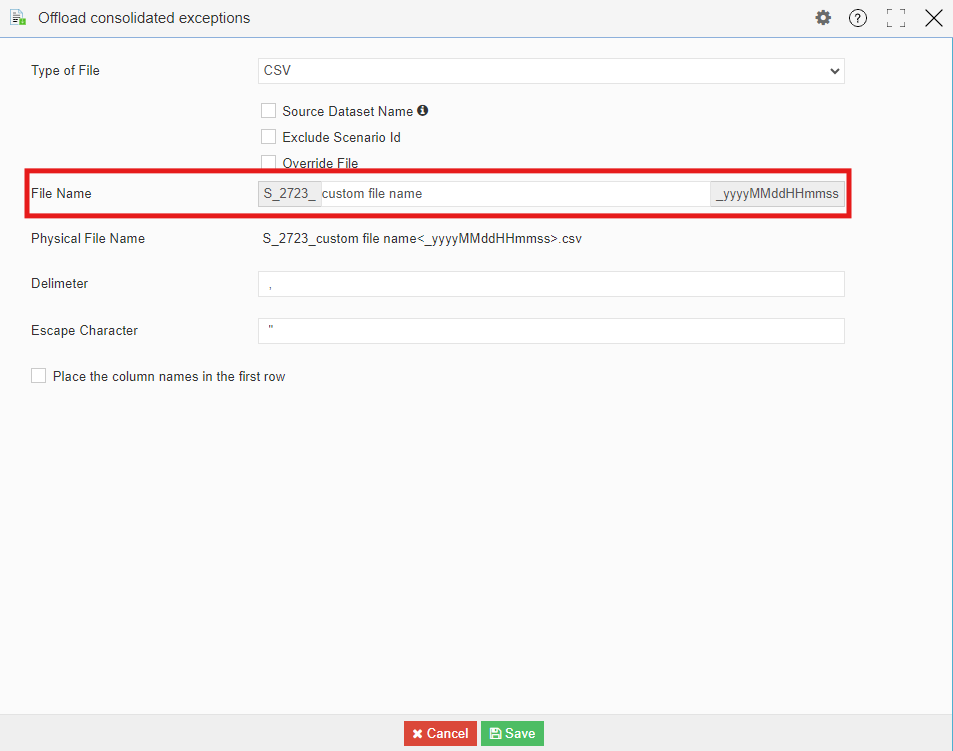Screen dimensions: 953x751
Task: Enable the Source Dataset Name checkbox
Action: point(268,111)
